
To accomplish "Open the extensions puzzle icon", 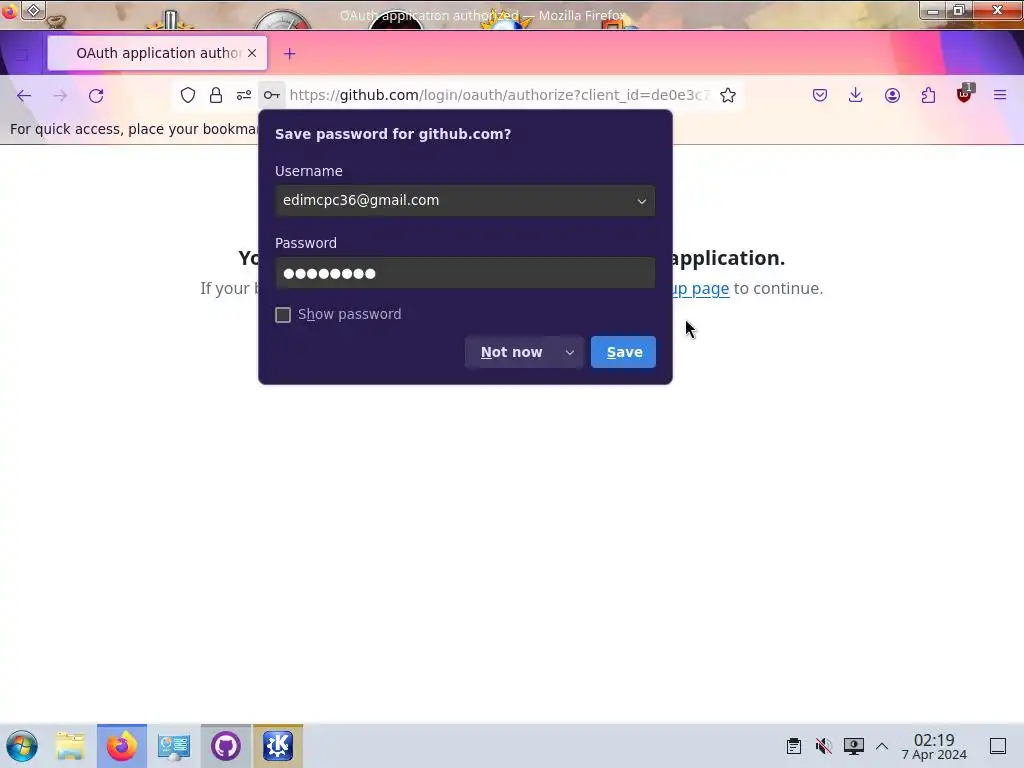I will pyautogui.click(x=928, y=95).
